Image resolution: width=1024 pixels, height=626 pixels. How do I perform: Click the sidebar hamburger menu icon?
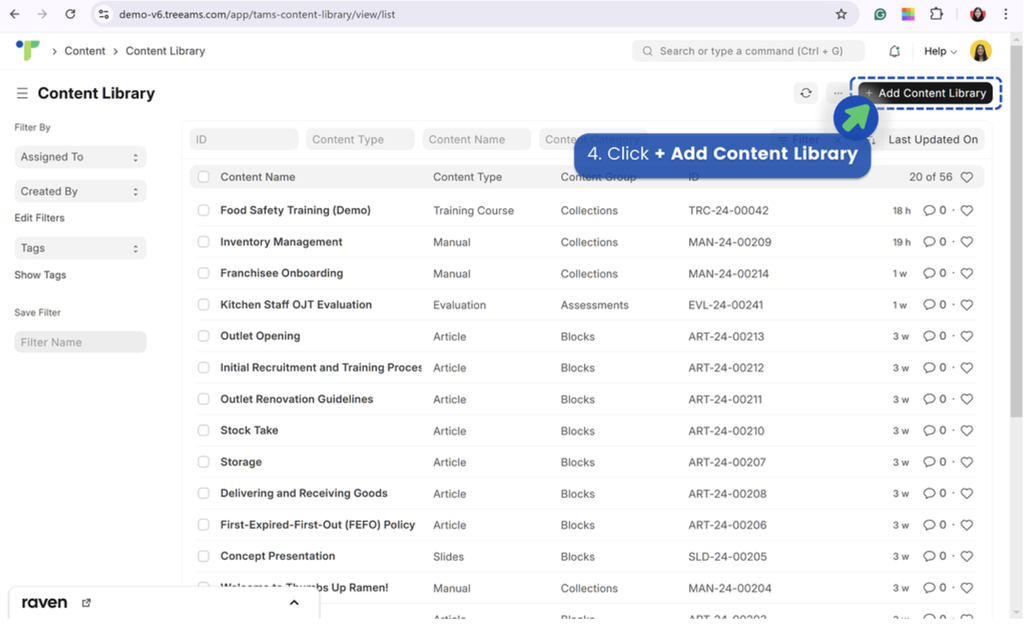[x=22, y=93]
